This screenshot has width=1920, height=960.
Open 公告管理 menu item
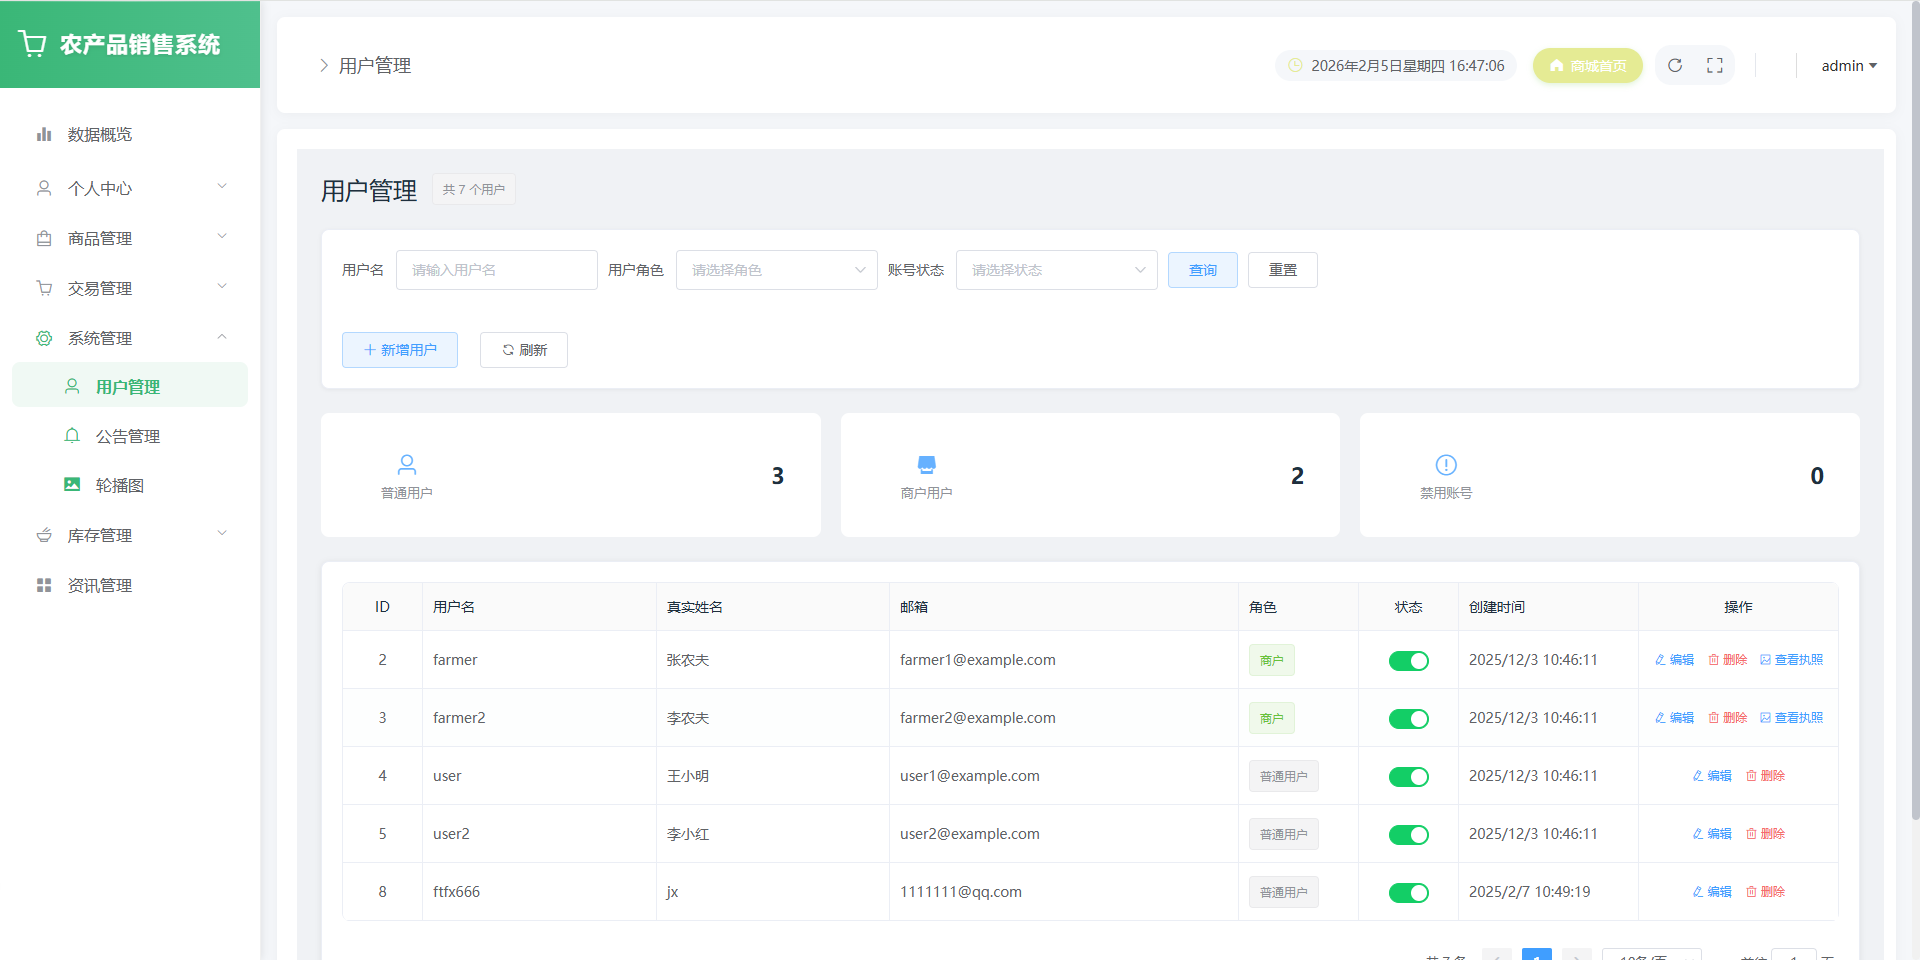pos(130,436)
